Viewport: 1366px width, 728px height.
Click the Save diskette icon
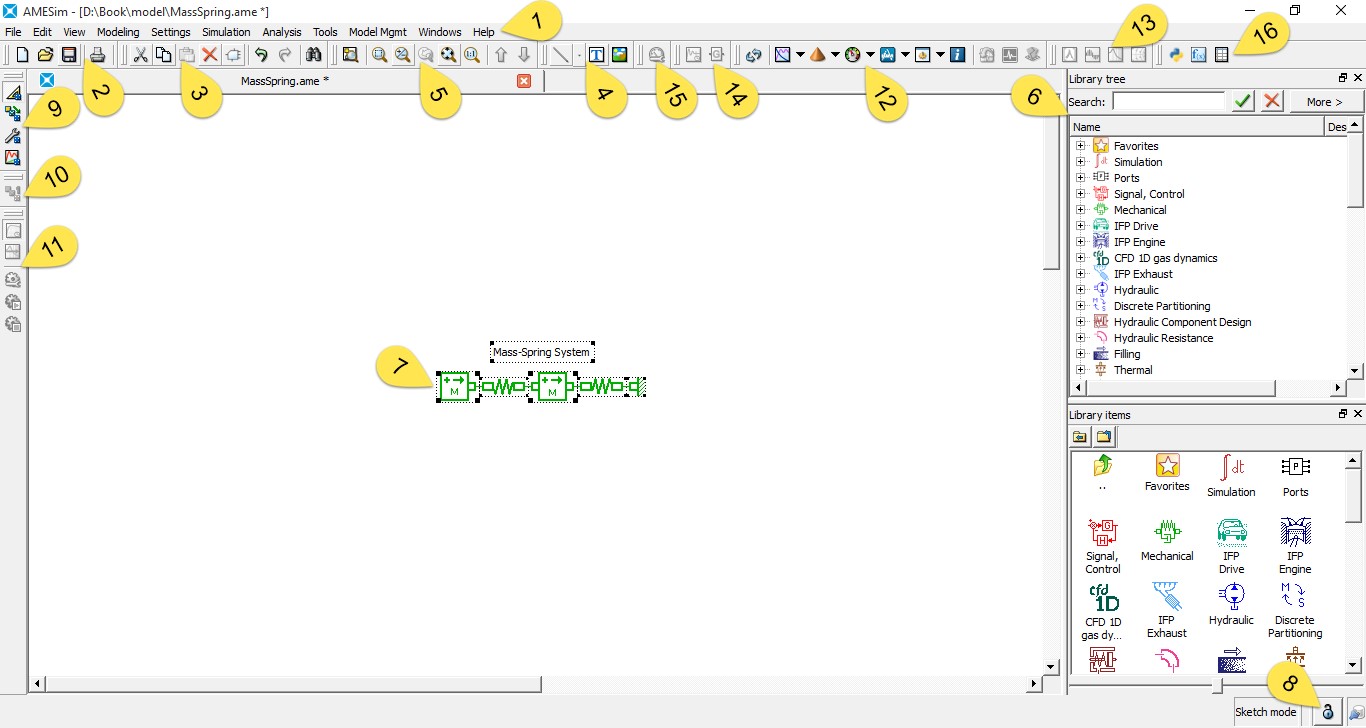pos(69,55)
